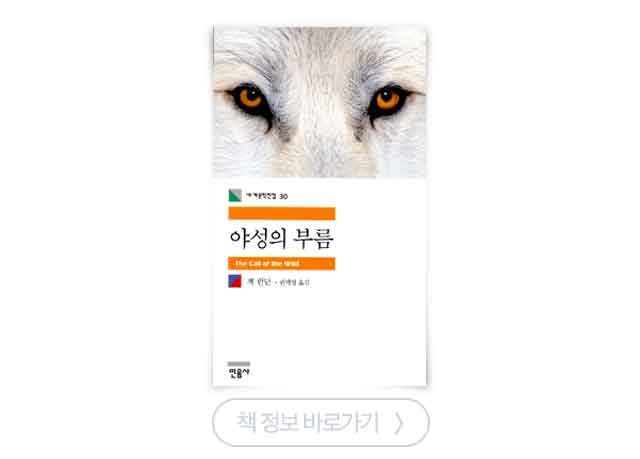Screen dimensions: 640x459
Task: Open the 야성의 부름 book cover thumbnail
Action: [x=320, y=205]
